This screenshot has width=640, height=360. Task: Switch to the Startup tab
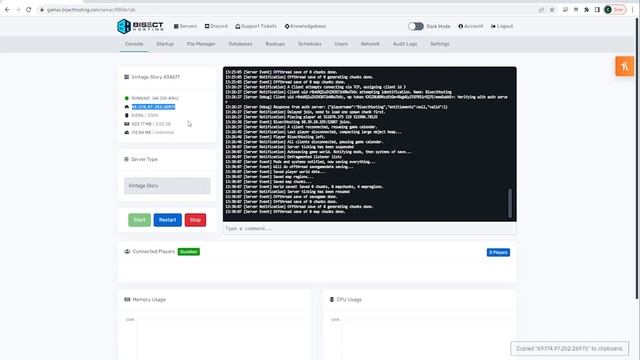[165, 44]
